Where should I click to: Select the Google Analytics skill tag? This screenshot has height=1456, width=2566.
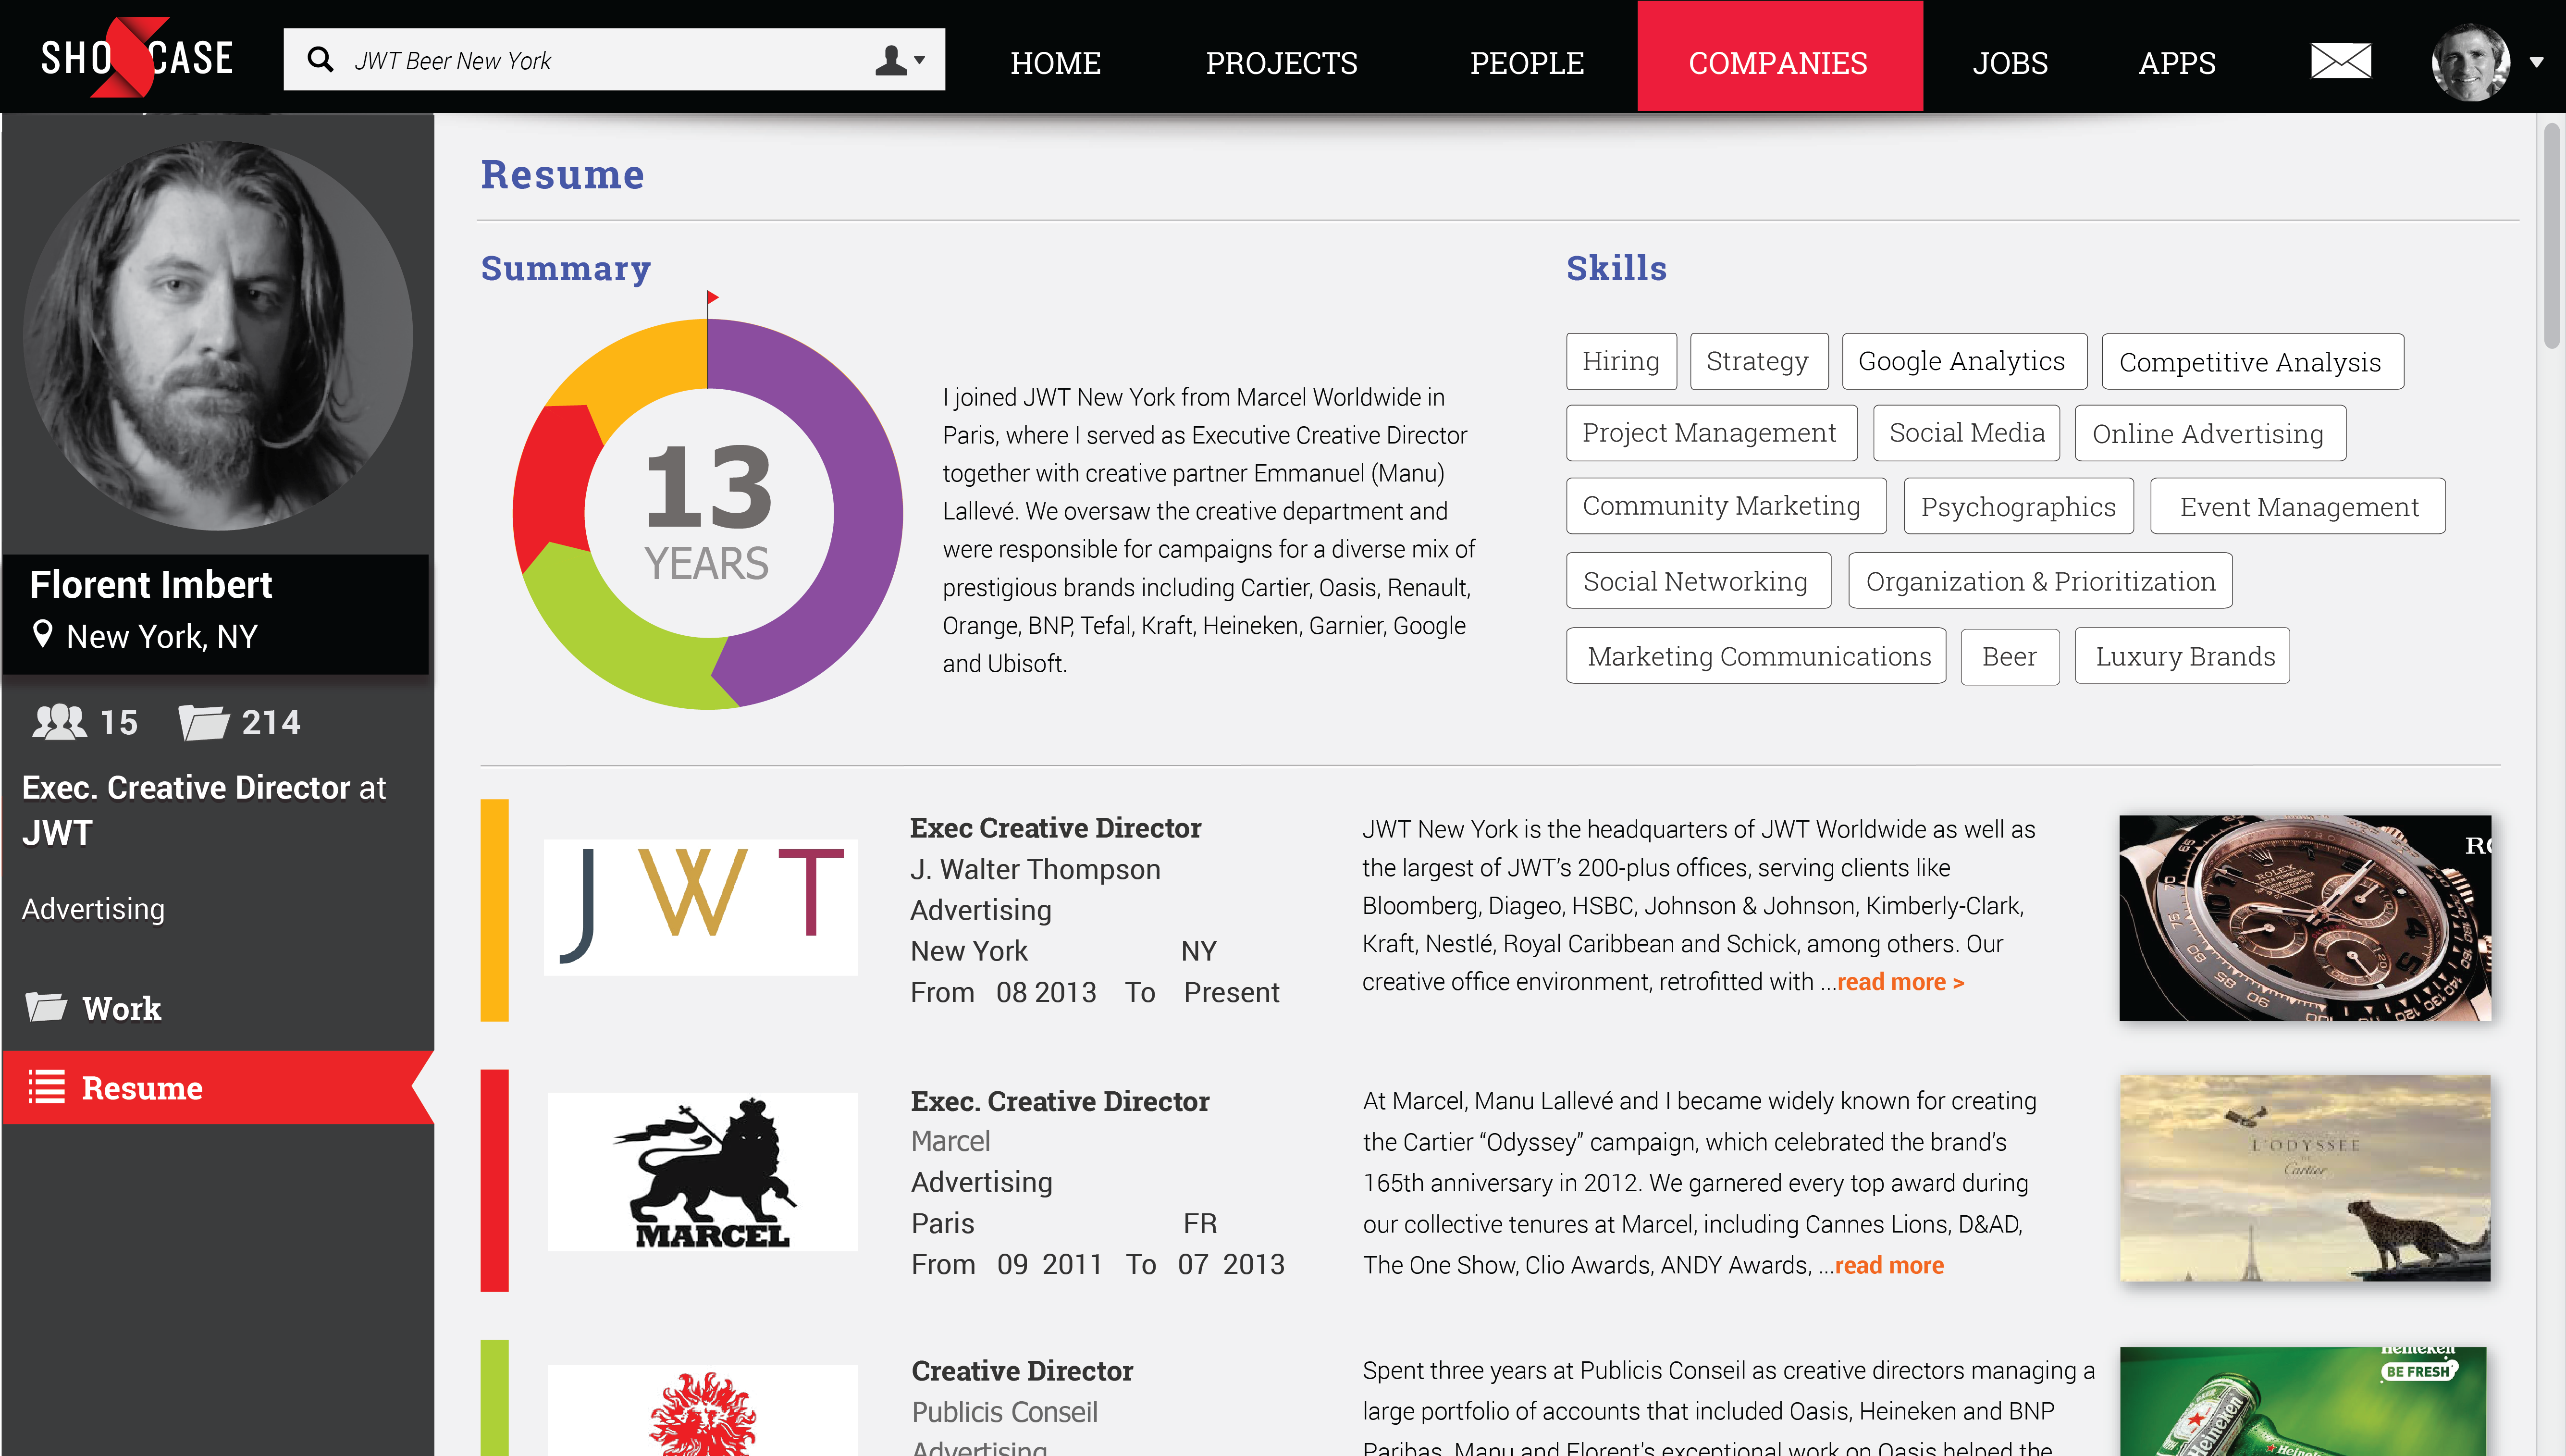pos(1964,361)
